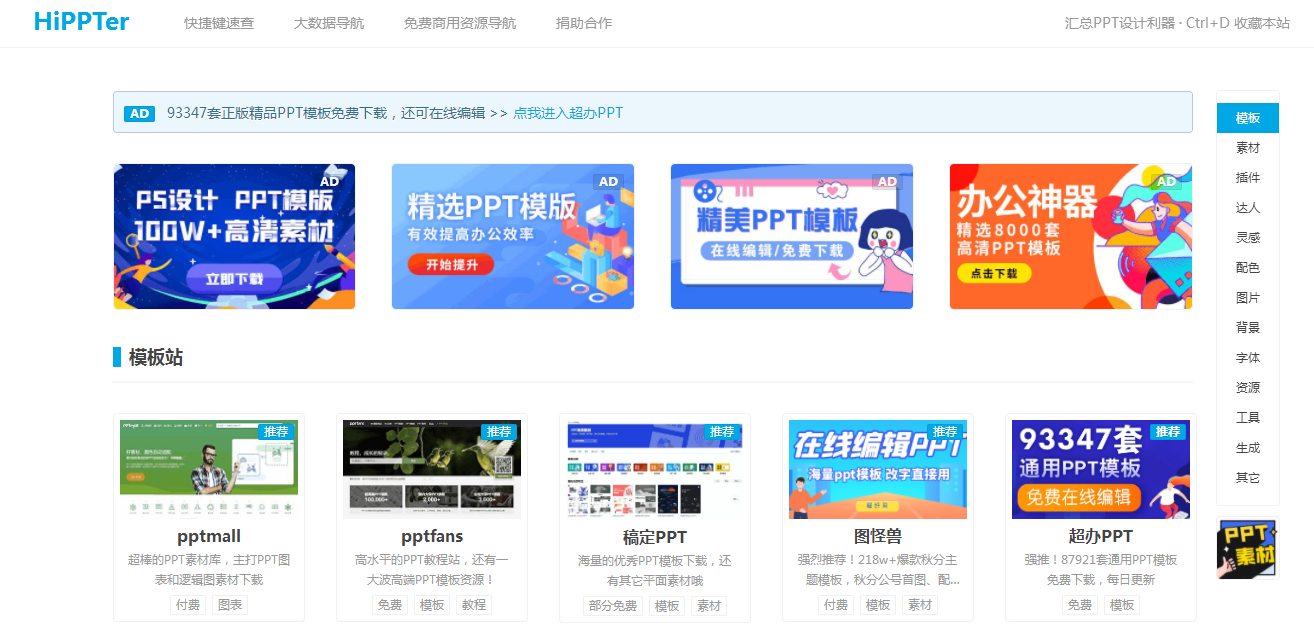
Task: Click the blue AD badge in notice bar
Action: [x=140, y=113]
